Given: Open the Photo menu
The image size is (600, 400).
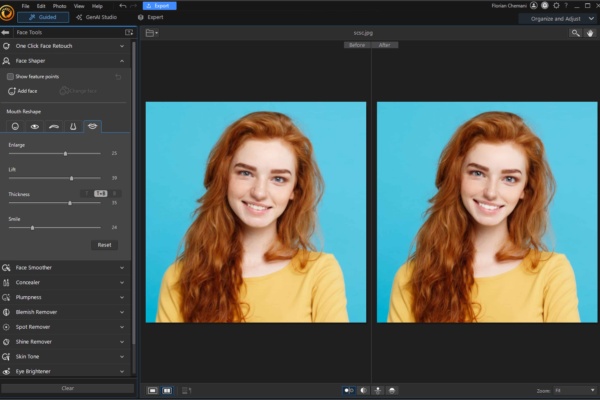Looking at the screenshot, I should 59,6.
